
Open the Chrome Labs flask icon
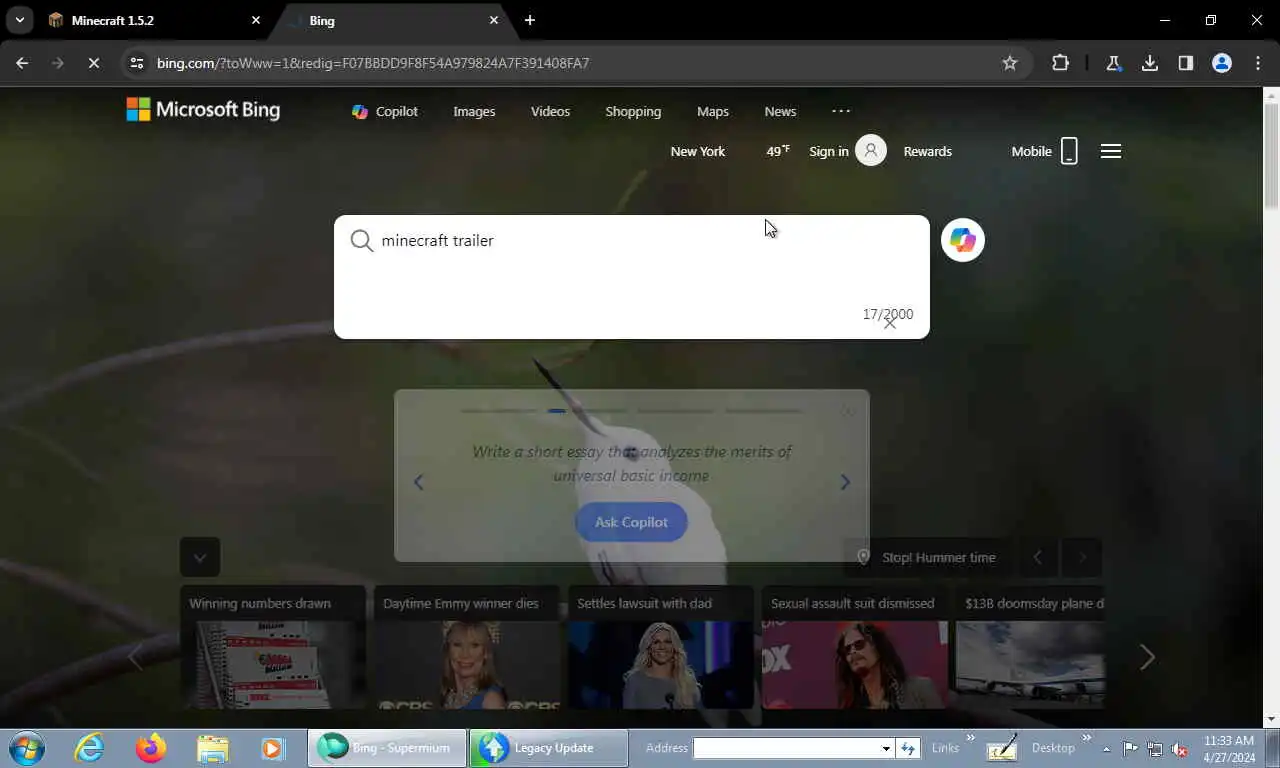(x=1113, y=63)
